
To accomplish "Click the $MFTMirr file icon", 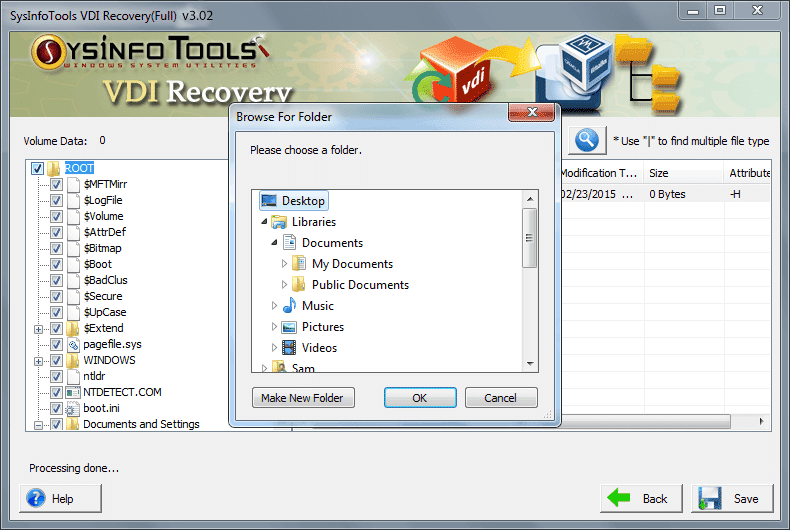I will coord(74,184).
